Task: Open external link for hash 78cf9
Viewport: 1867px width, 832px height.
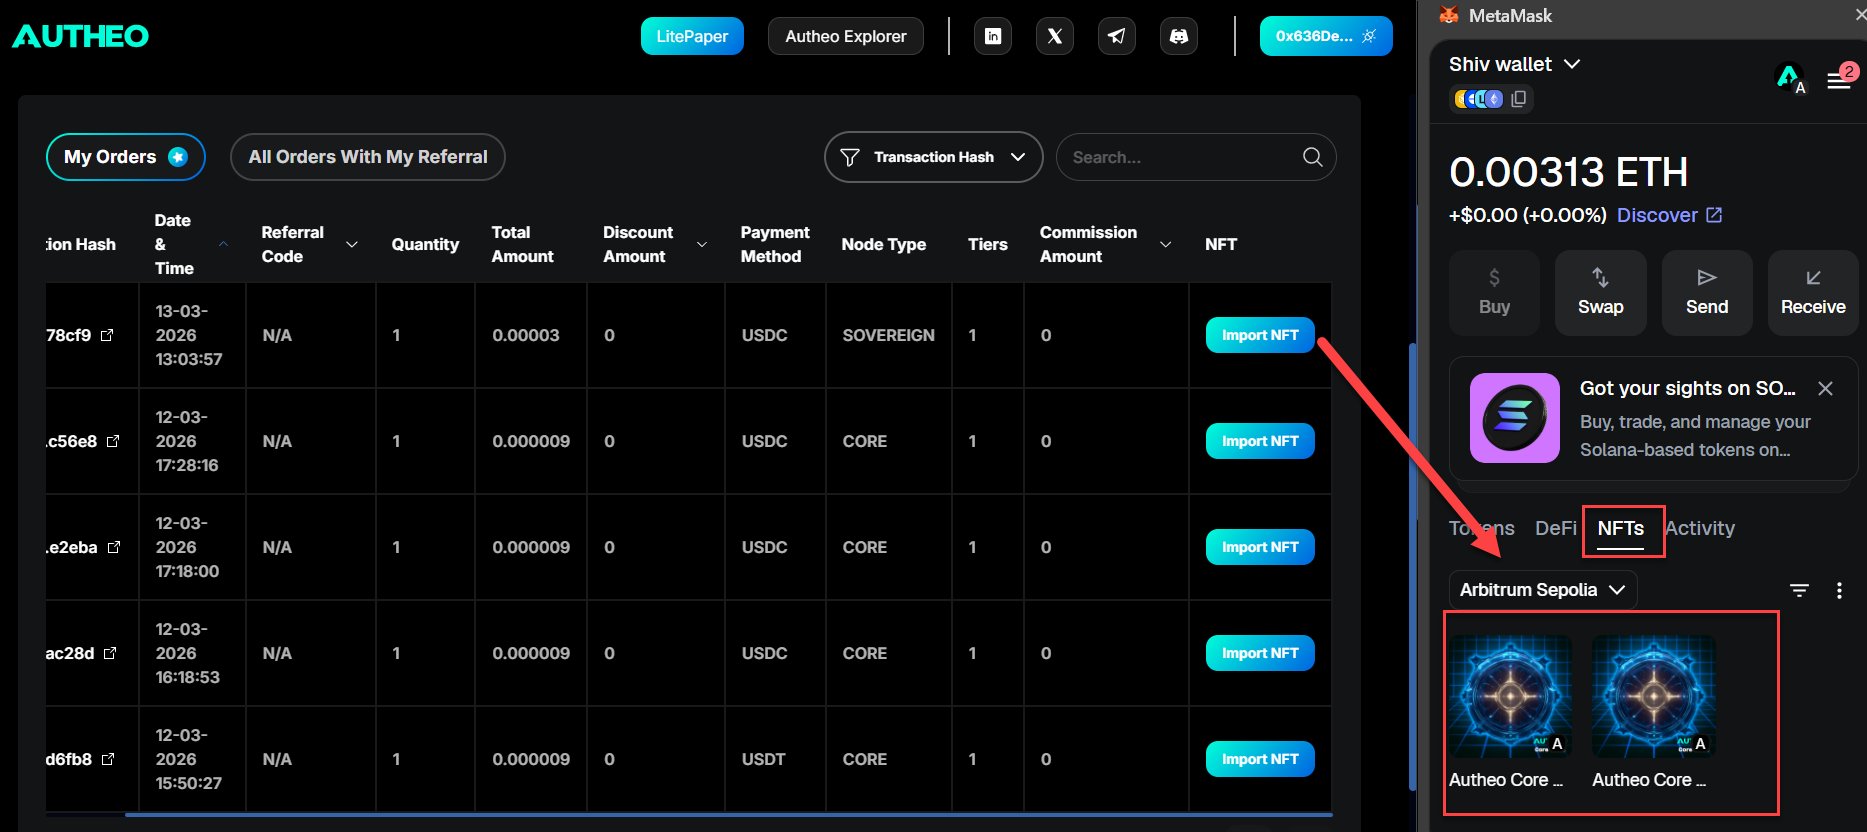Action: pos(107,335)
